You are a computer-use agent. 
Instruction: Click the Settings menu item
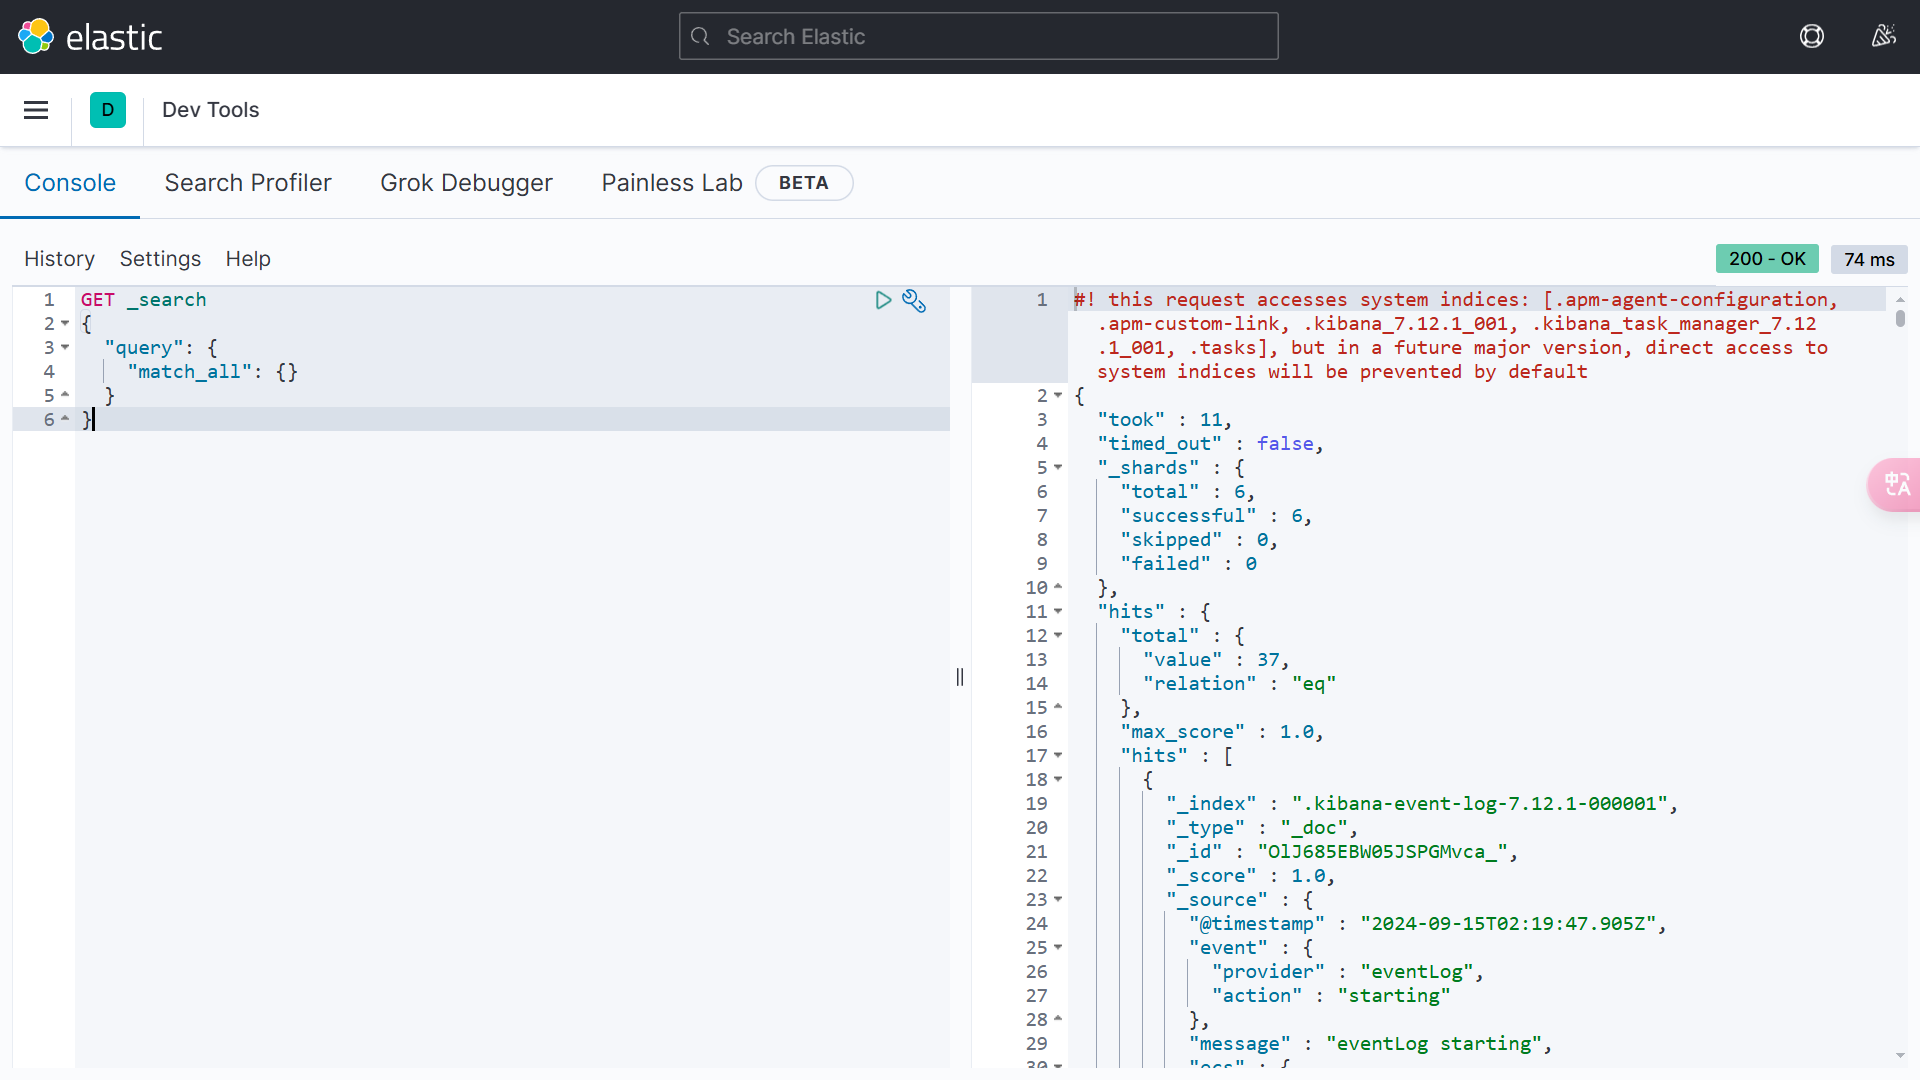click(x=160, y=258)
